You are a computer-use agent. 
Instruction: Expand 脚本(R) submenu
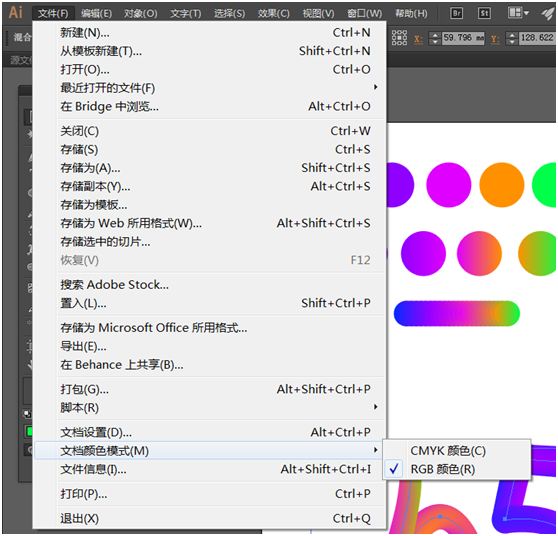pyautogui.click(x=210, y=408)
